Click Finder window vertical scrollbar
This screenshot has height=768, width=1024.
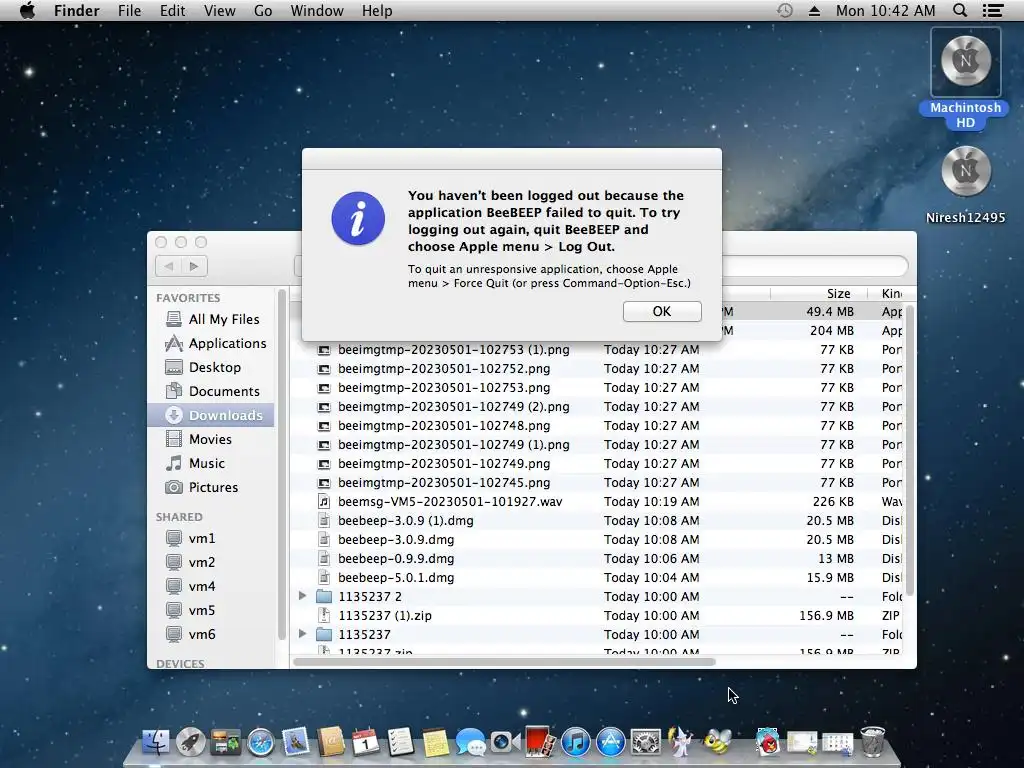click(909, 451)
